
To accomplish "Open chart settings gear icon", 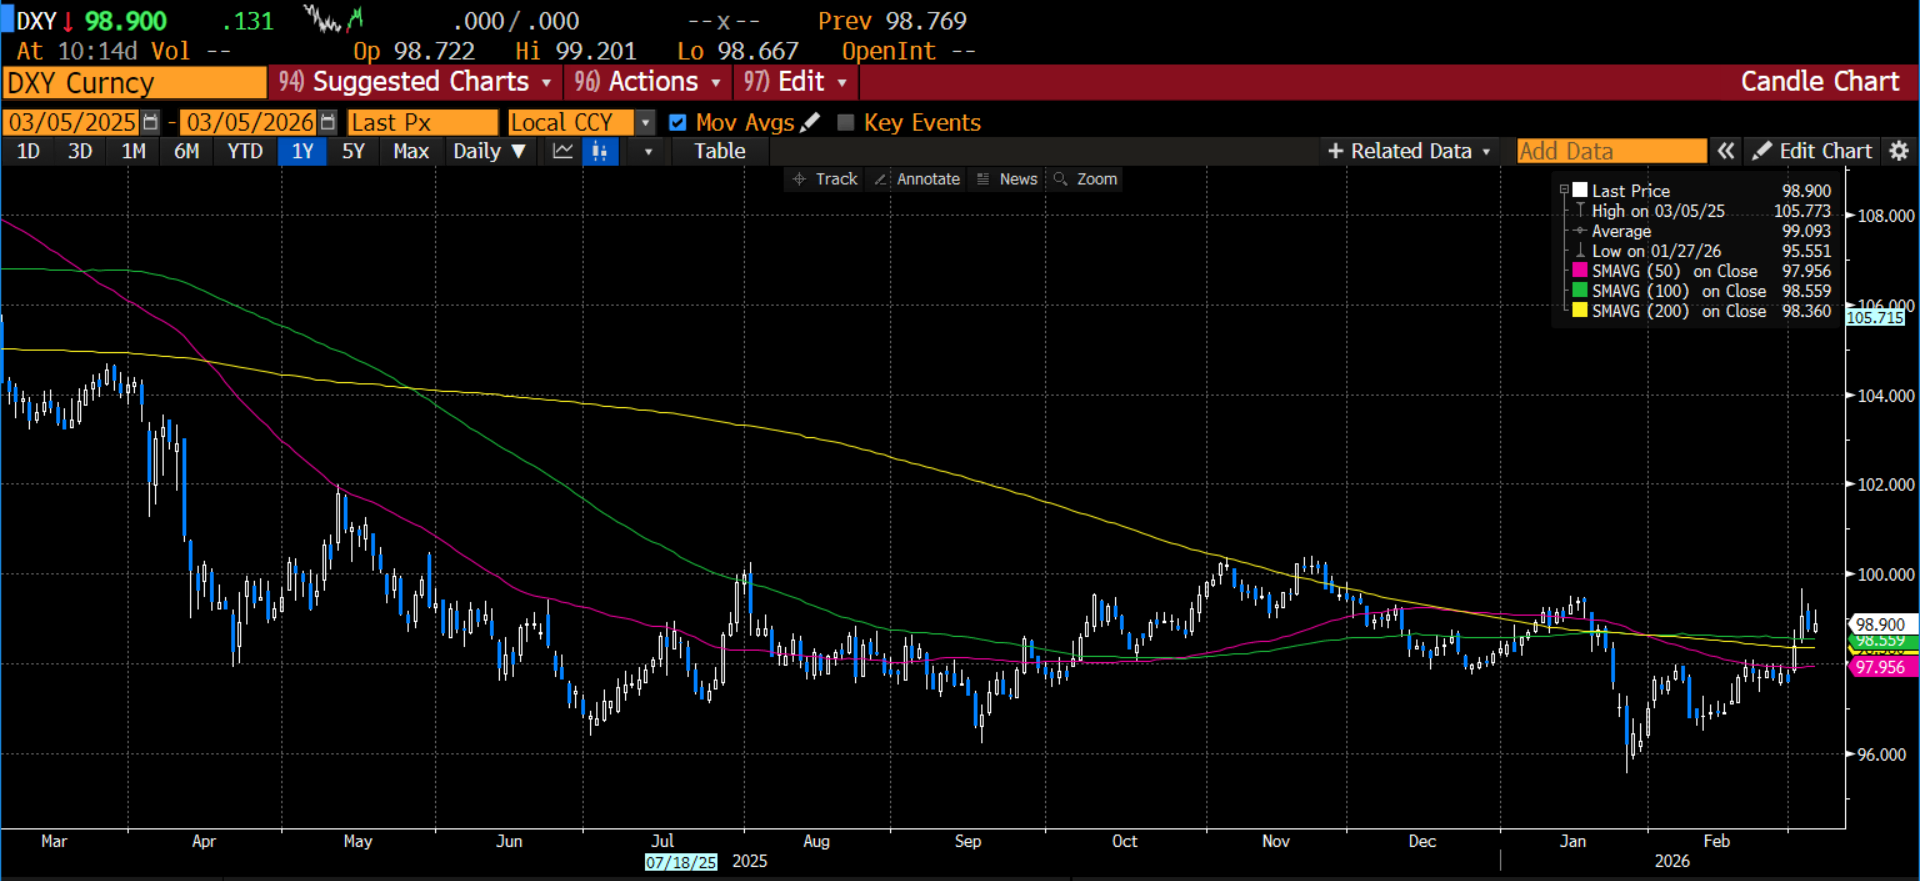I will [1899, 151].
